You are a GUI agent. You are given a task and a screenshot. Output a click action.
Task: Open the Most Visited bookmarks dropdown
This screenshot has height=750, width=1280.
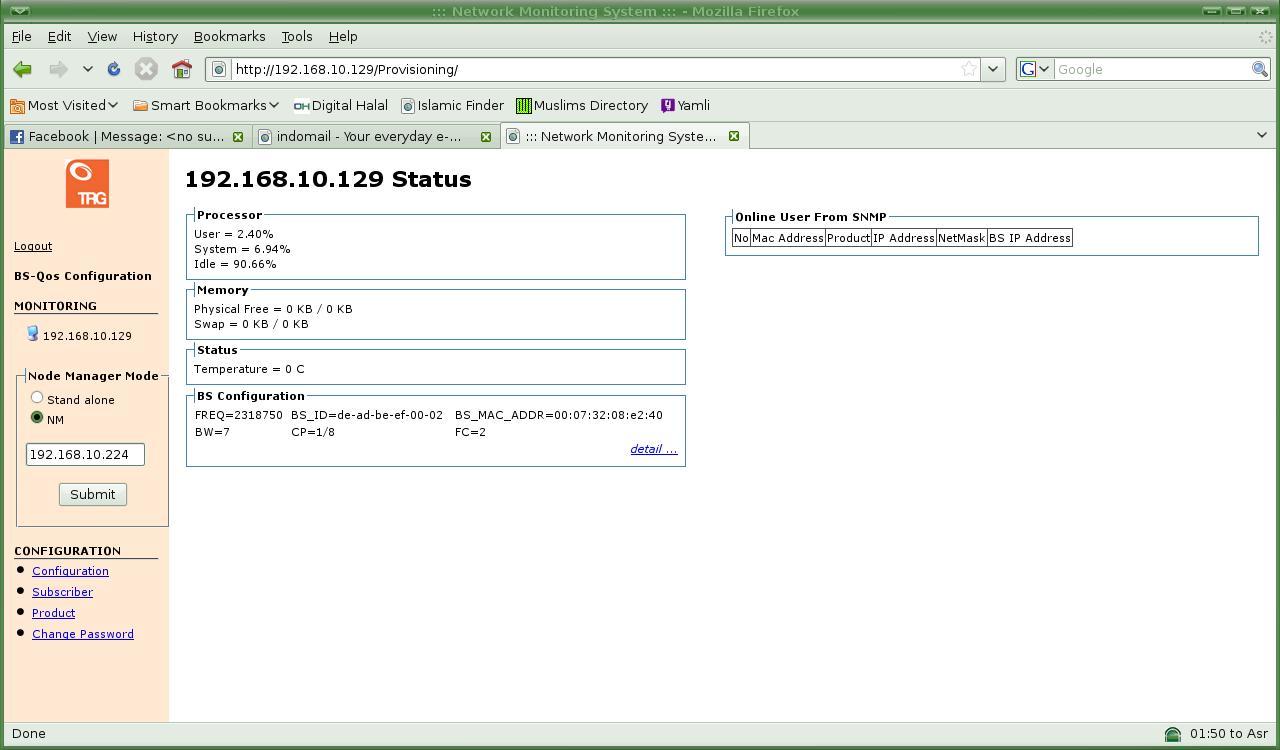pyautogui.click(x=65, y=105)
